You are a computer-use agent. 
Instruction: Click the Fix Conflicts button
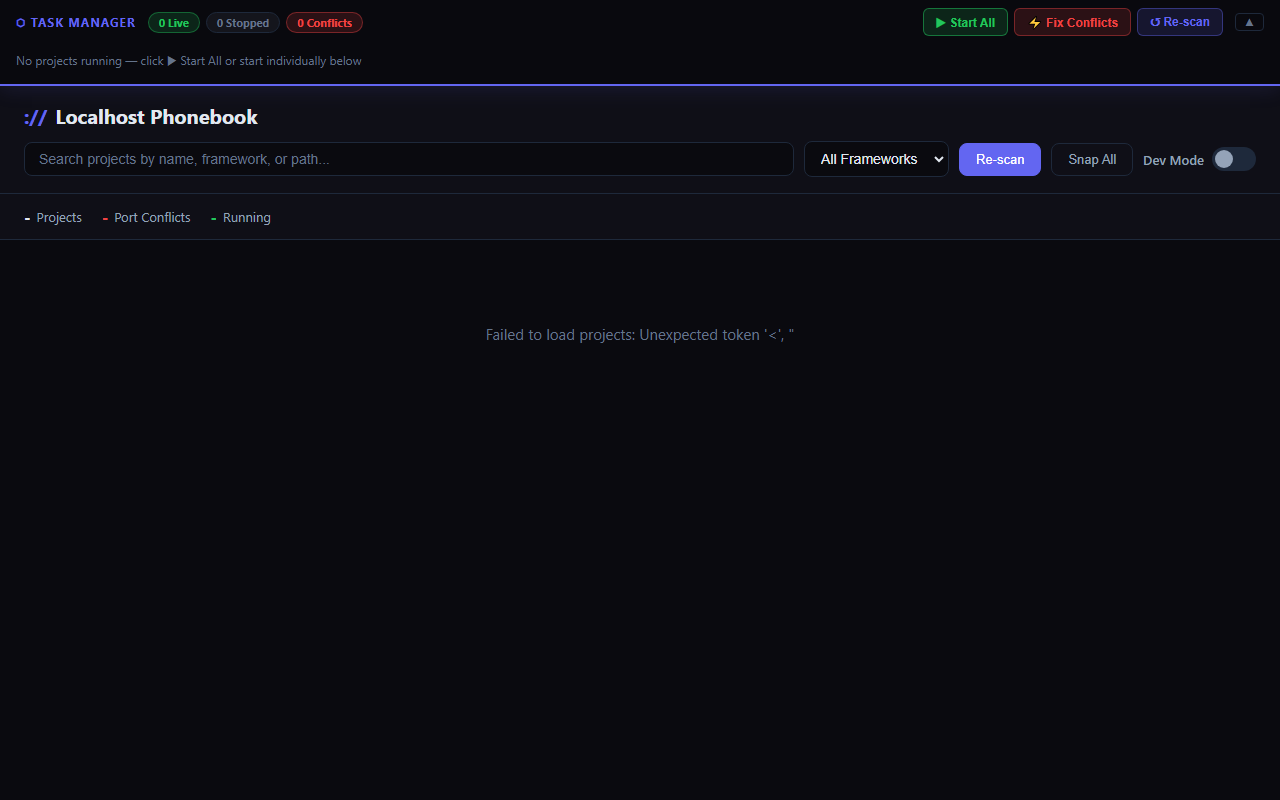click(1072, 21)
